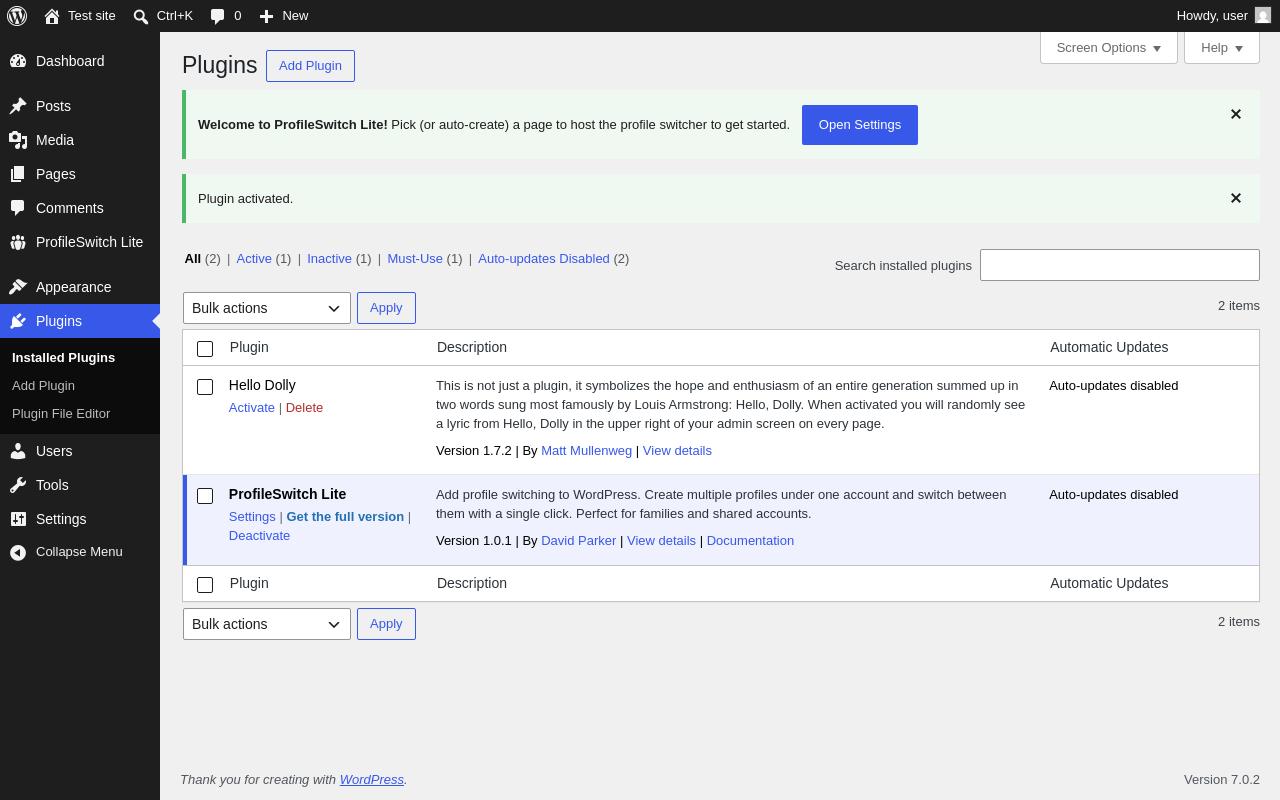Open the Posts menu
The image size is (1280, 800).
[x=80, y=106]
